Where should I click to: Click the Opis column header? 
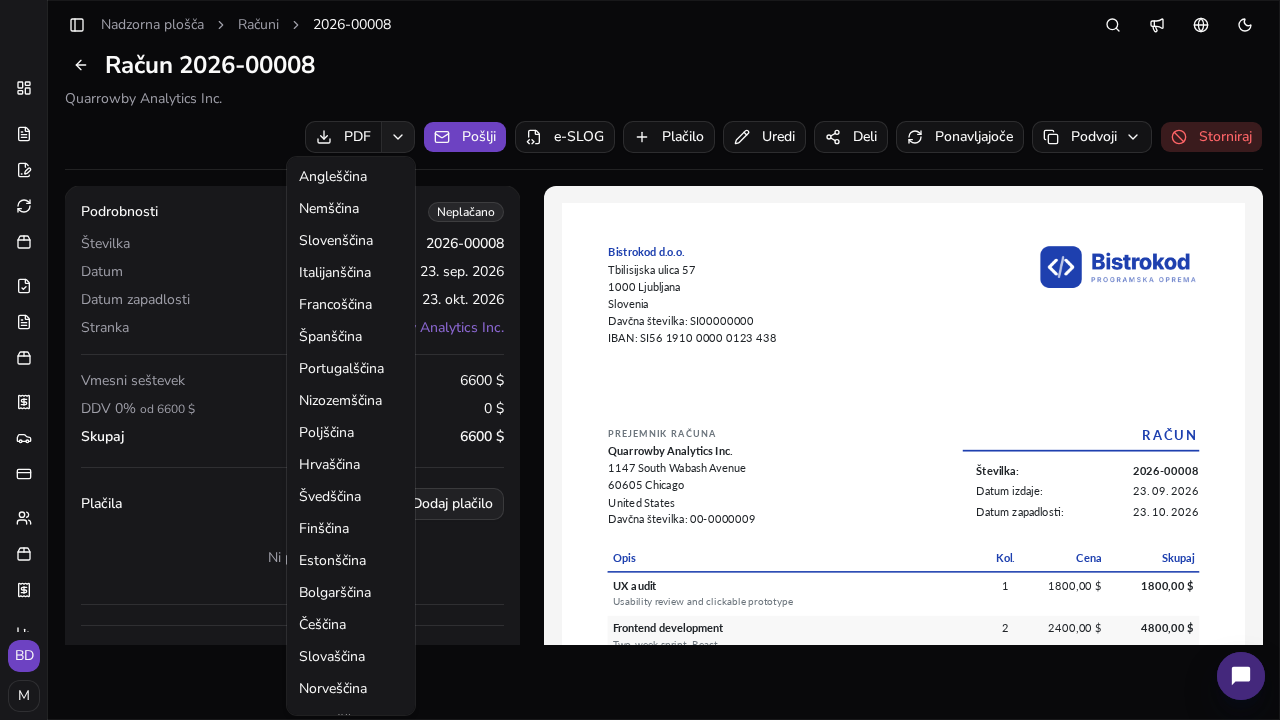click(x=624, y=558)
